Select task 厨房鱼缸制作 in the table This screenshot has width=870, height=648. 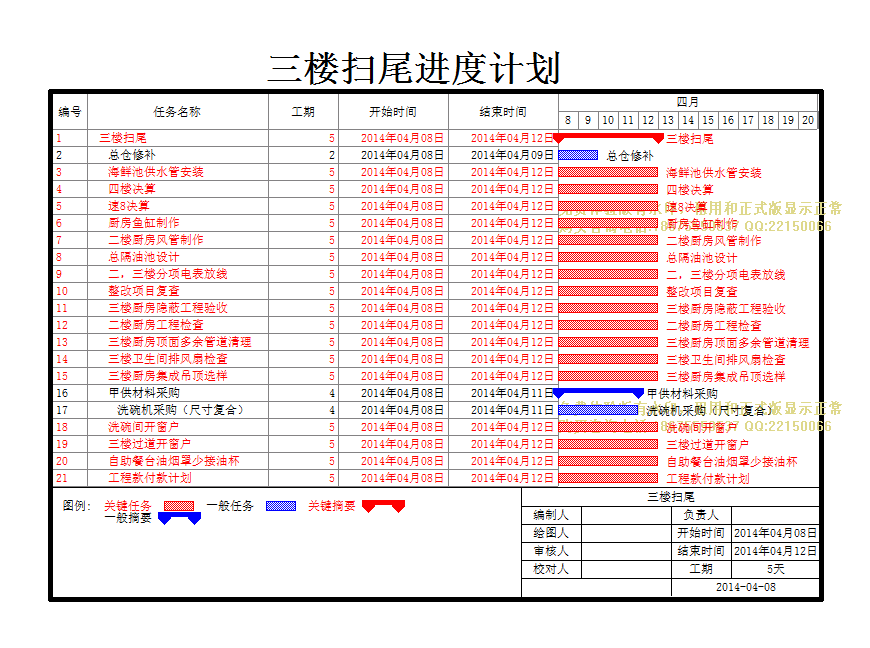pos(144,223)
